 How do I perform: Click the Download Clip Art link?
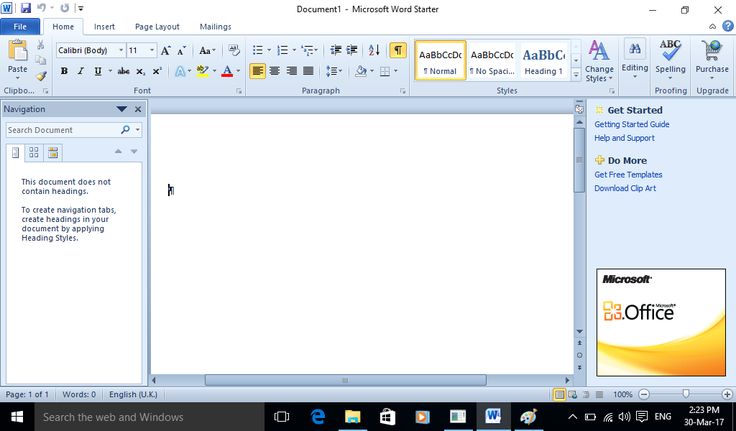(625, 188)
